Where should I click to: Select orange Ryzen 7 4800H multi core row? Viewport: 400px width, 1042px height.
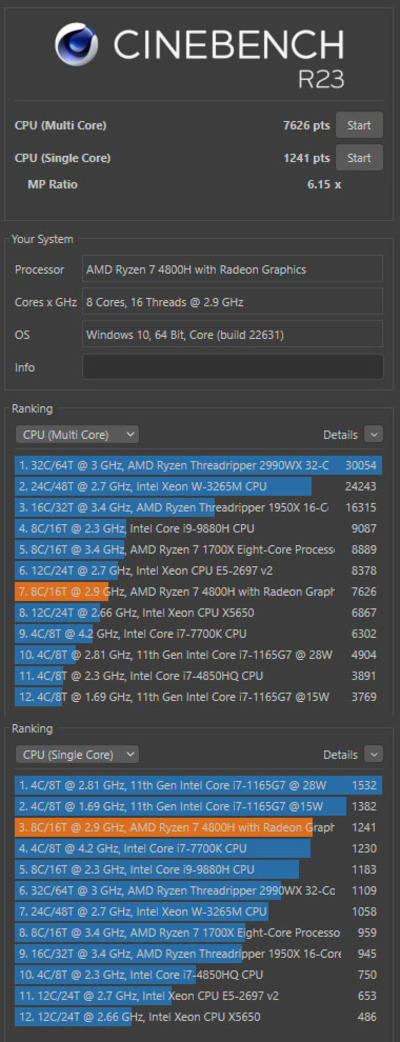(199, 591)
